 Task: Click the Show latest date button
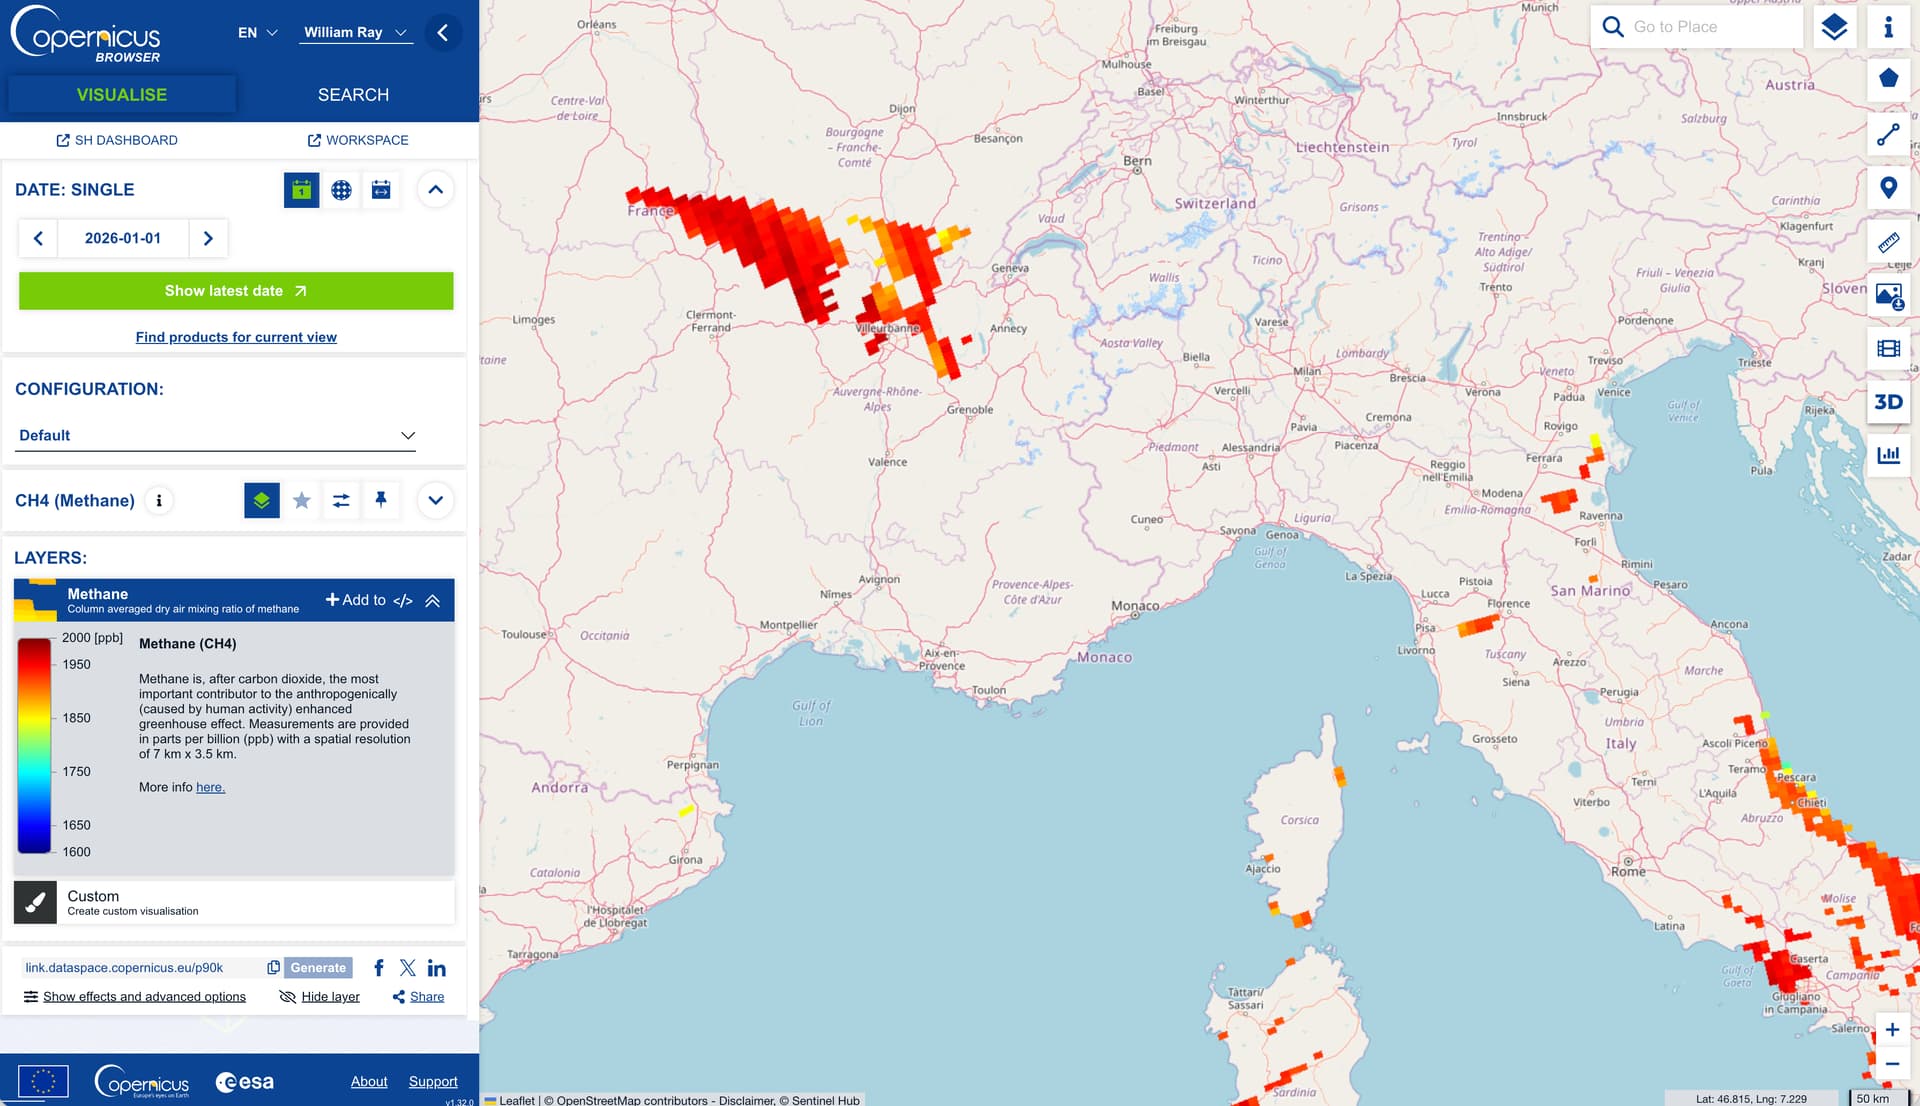[236, 291]
